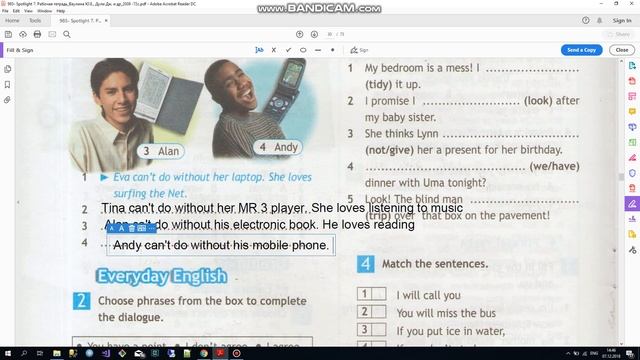Open More Tools wrench icon in right pane

click(632, 250)
